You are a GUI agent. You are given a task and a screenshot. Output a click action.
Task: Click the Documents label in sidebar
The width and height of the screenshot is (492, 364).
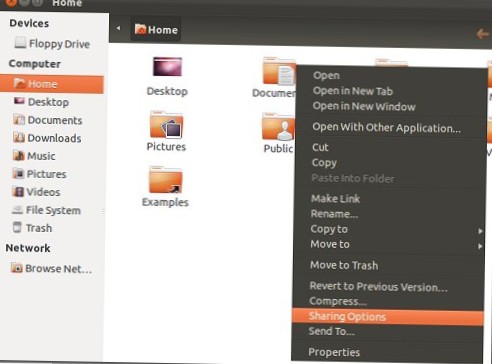pos(55,120)
